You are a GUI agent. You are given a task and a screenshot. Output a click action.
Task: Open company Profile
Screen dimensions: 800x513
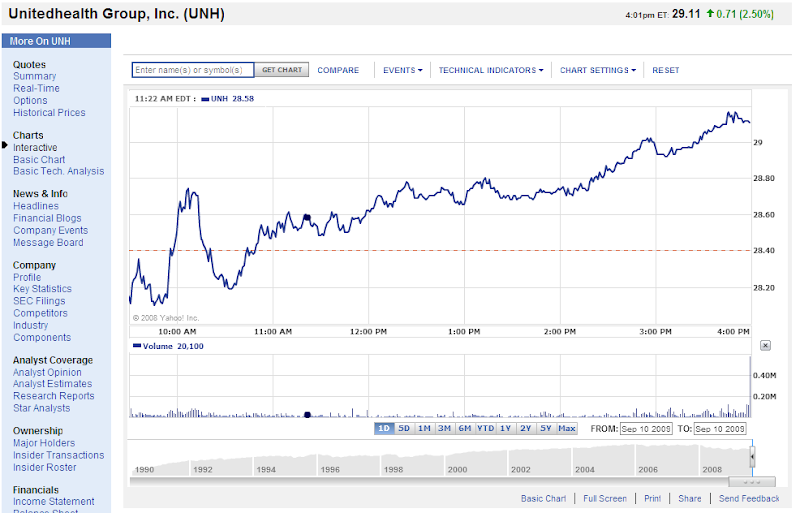coord(27,277)
